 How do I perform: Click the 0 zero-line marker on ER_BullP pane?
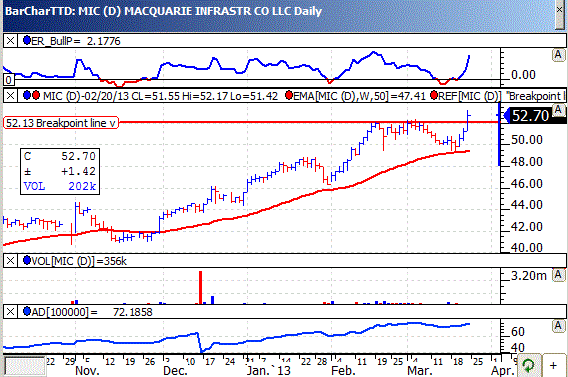pyautogui.click(x=9, y=79)
